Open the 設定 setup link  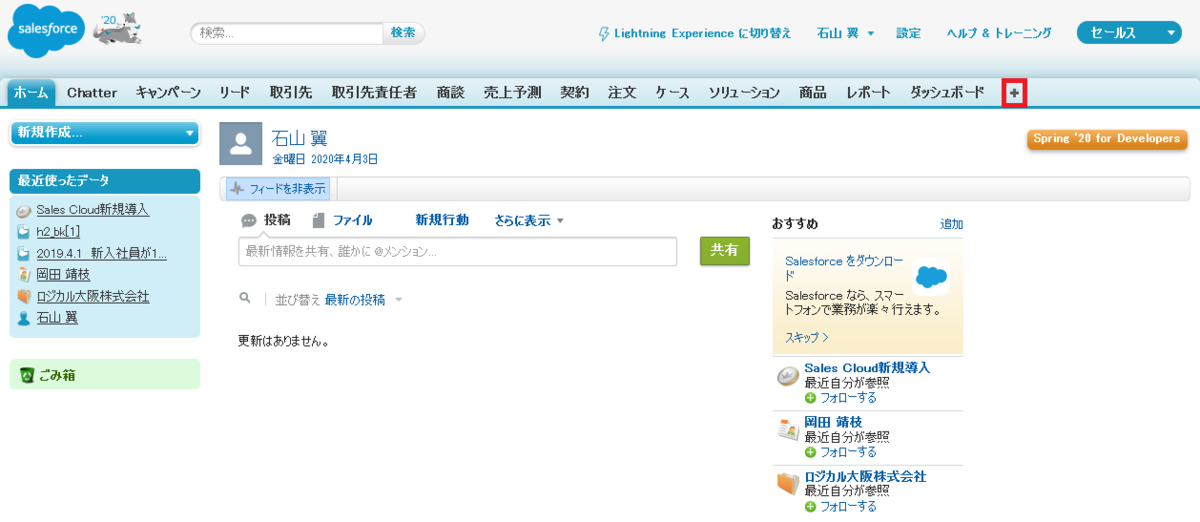pyautogui.click(x=909, y=34)
